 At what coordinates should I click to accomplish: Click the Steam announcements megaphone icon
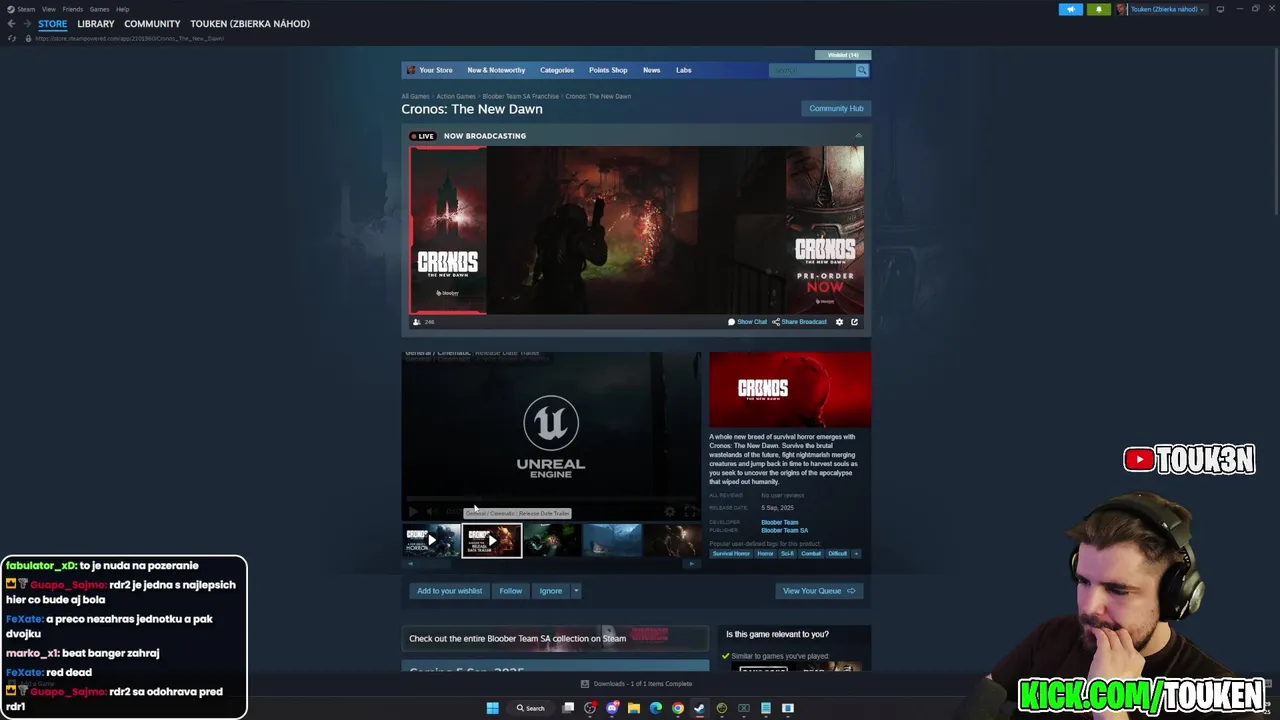pyautogui.click(x=1071, y=9)
